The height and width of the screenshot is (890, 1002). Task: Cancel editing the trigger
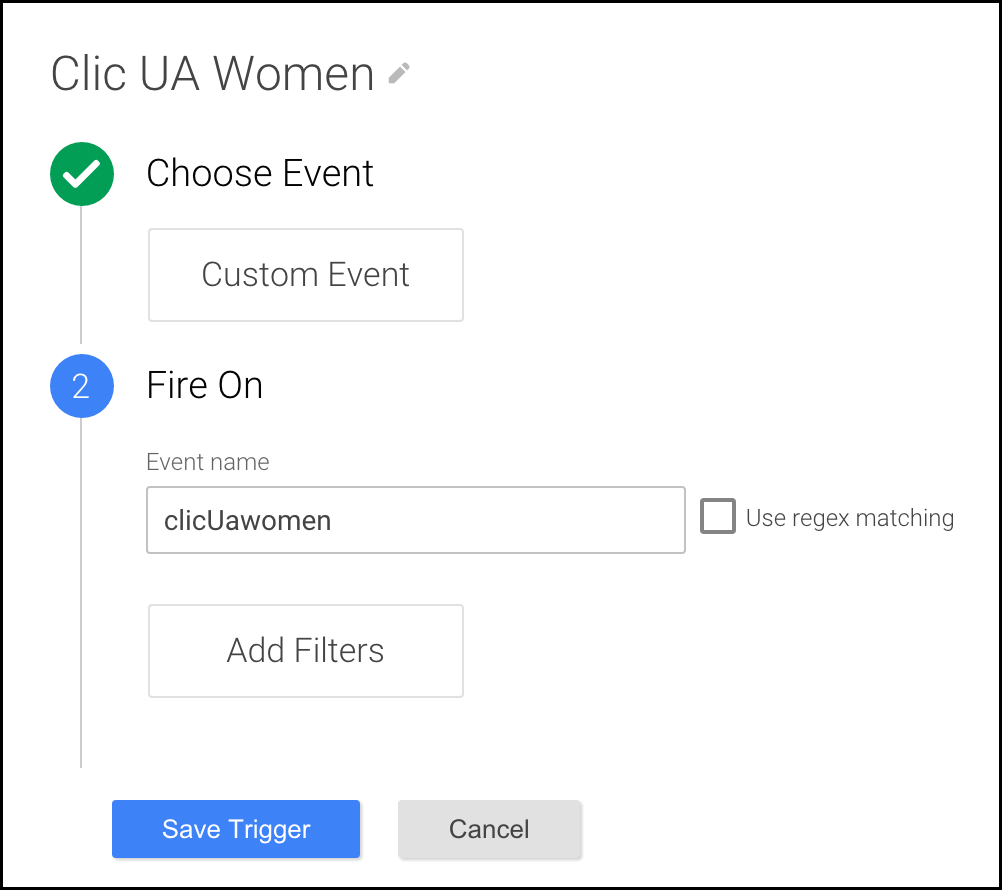click(x=489, y=829)
